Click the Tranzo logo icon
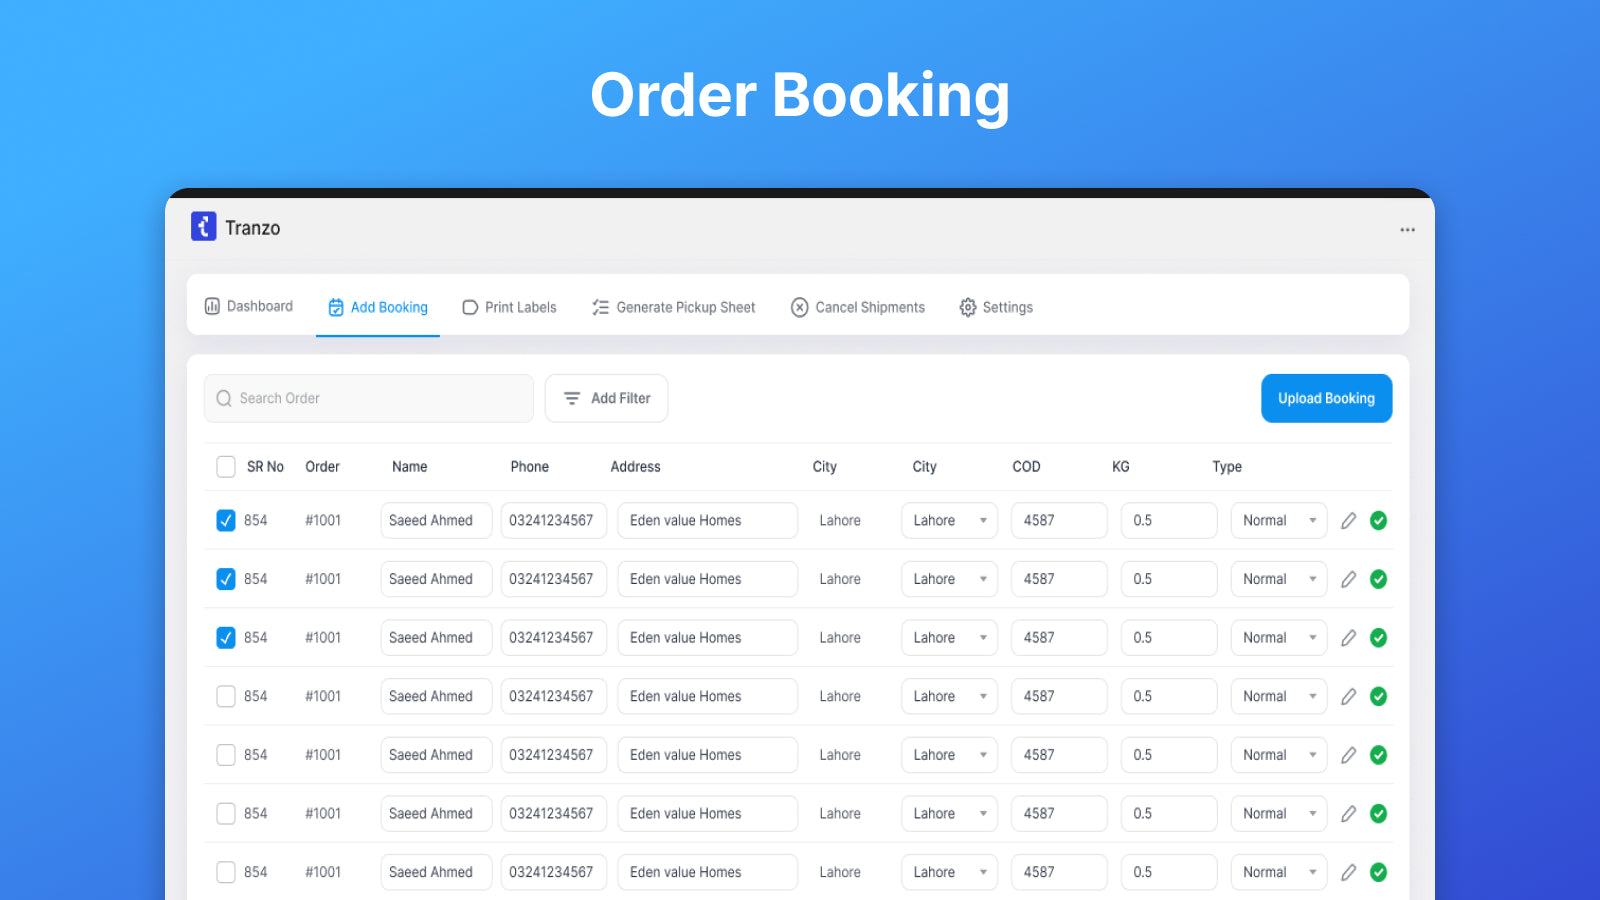The height and width of the screenshot is (900, 1600). pos(204,227)
